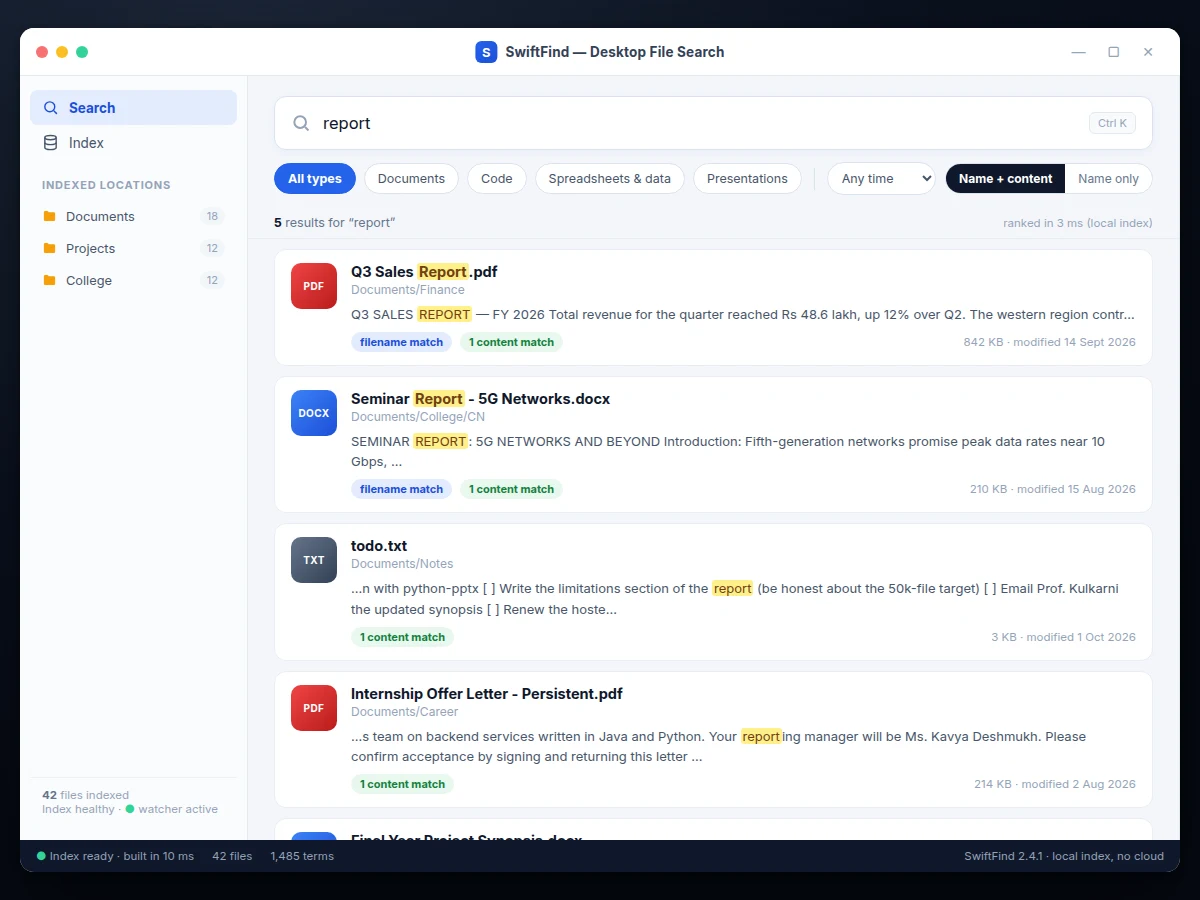The image size is (1200, 900).
Task: Open Q3 Sales Report.pdf result
Action: 713,308
